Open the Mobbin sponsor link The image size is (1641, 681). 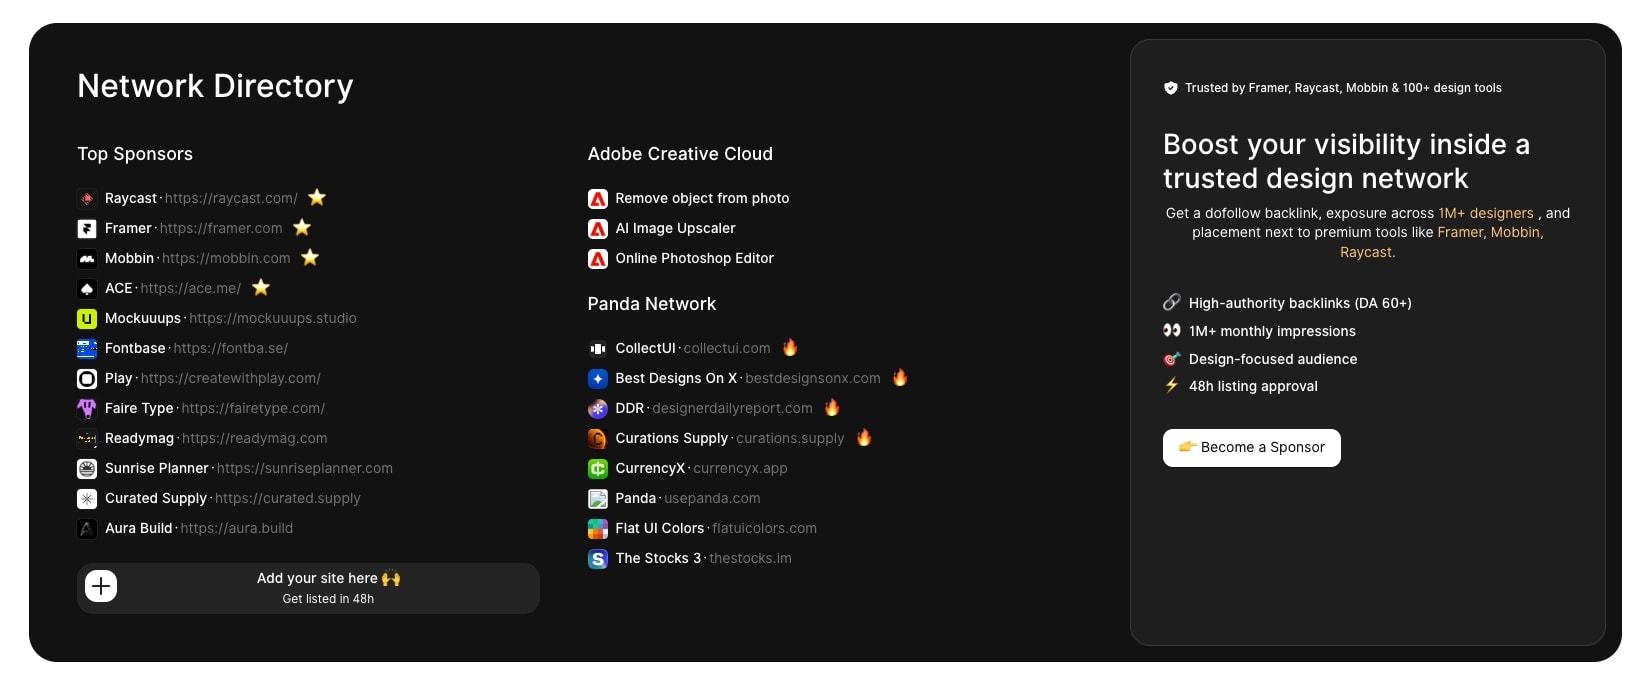198,258
